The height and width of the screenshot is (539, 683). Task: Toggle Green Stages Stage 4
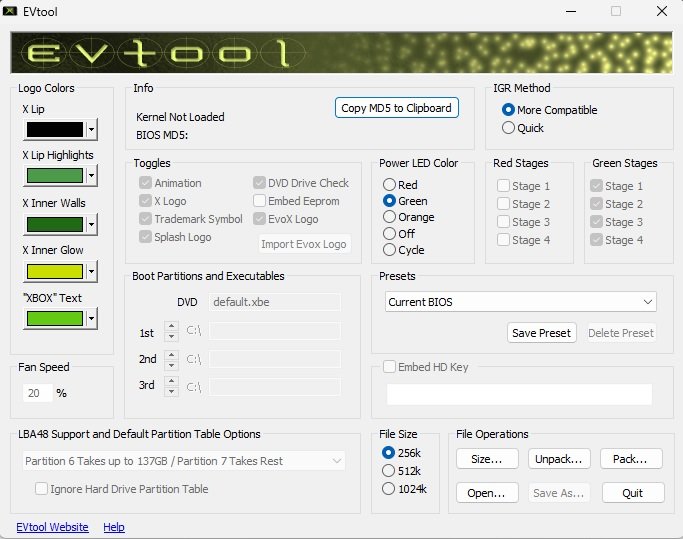pos(616,240)
